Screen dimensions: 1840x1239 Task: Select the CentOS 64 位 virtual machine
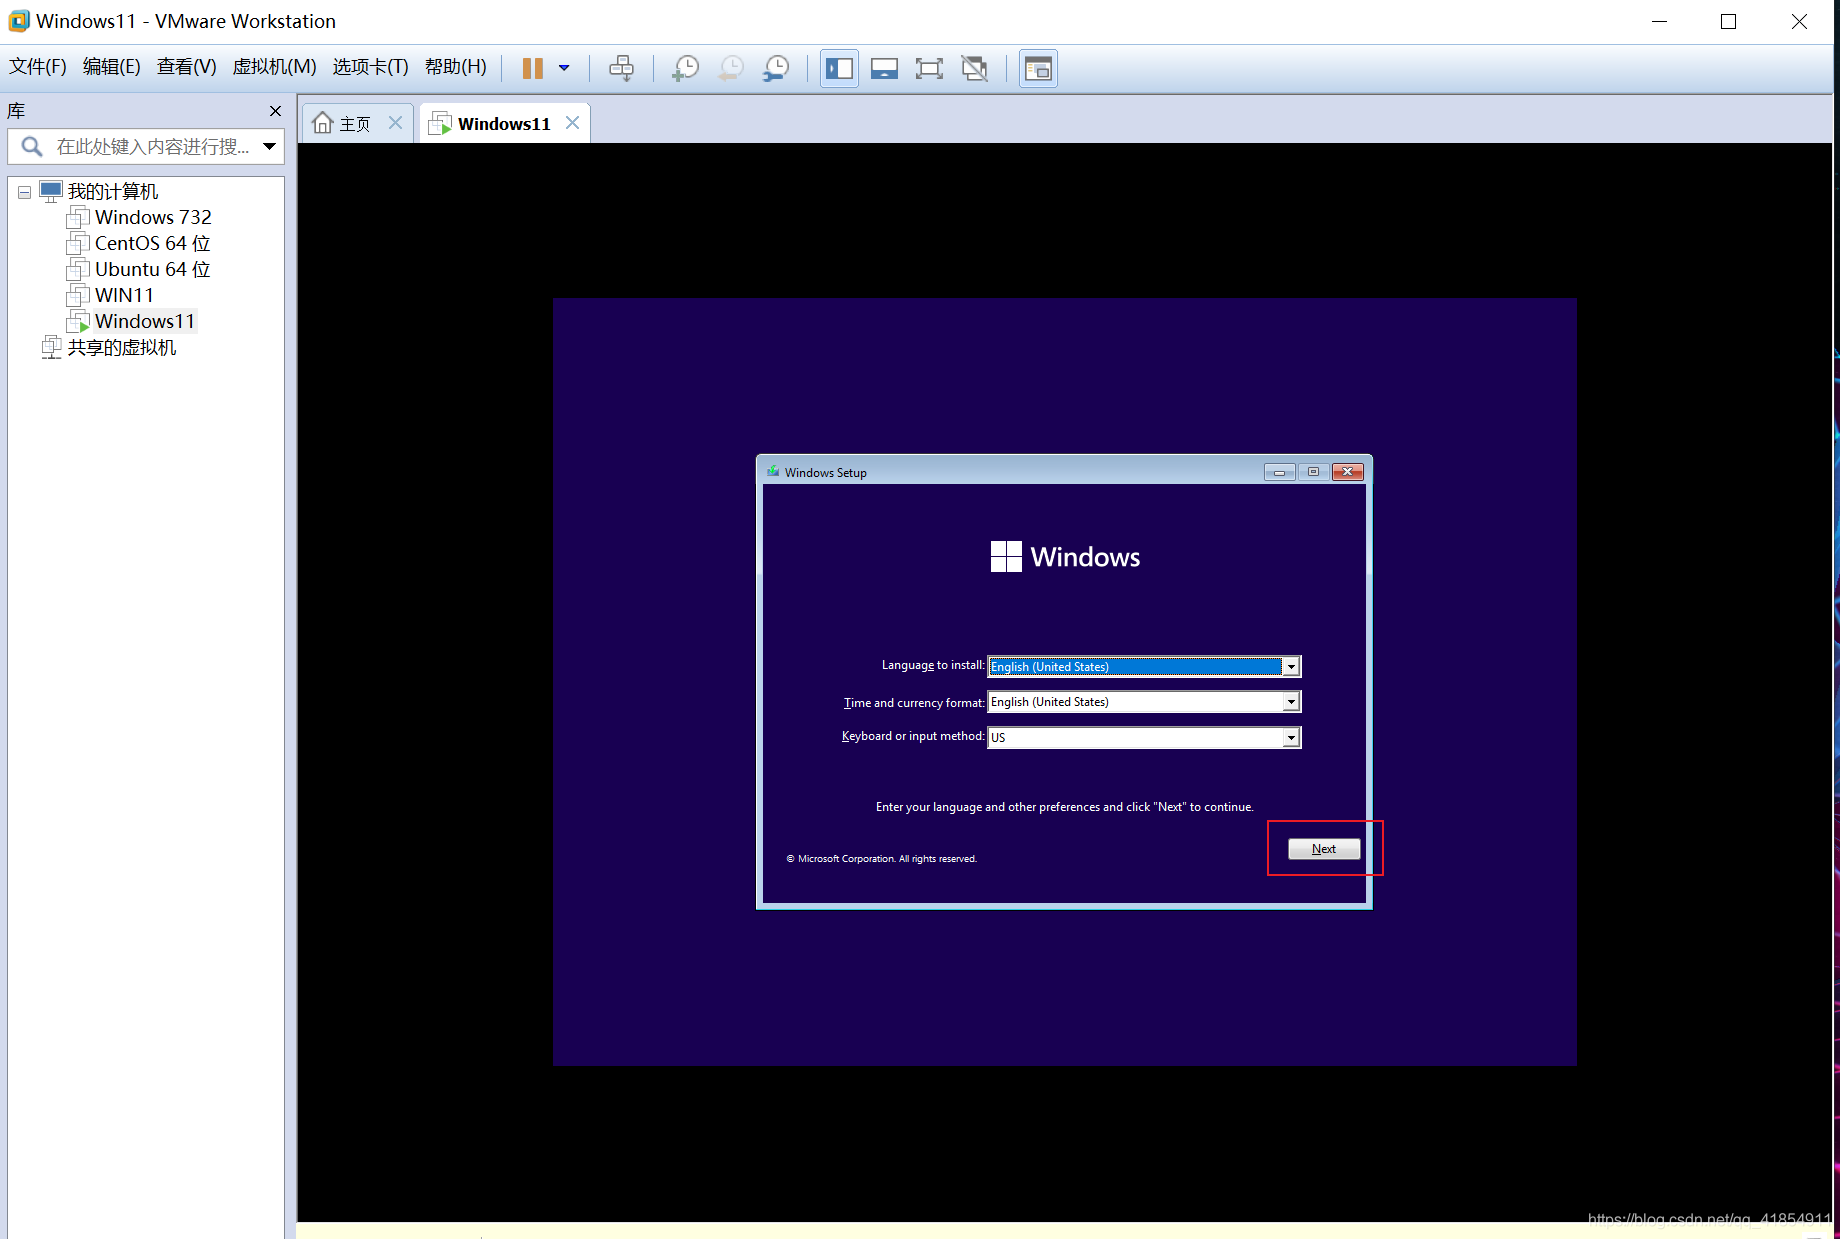[153, 243]
